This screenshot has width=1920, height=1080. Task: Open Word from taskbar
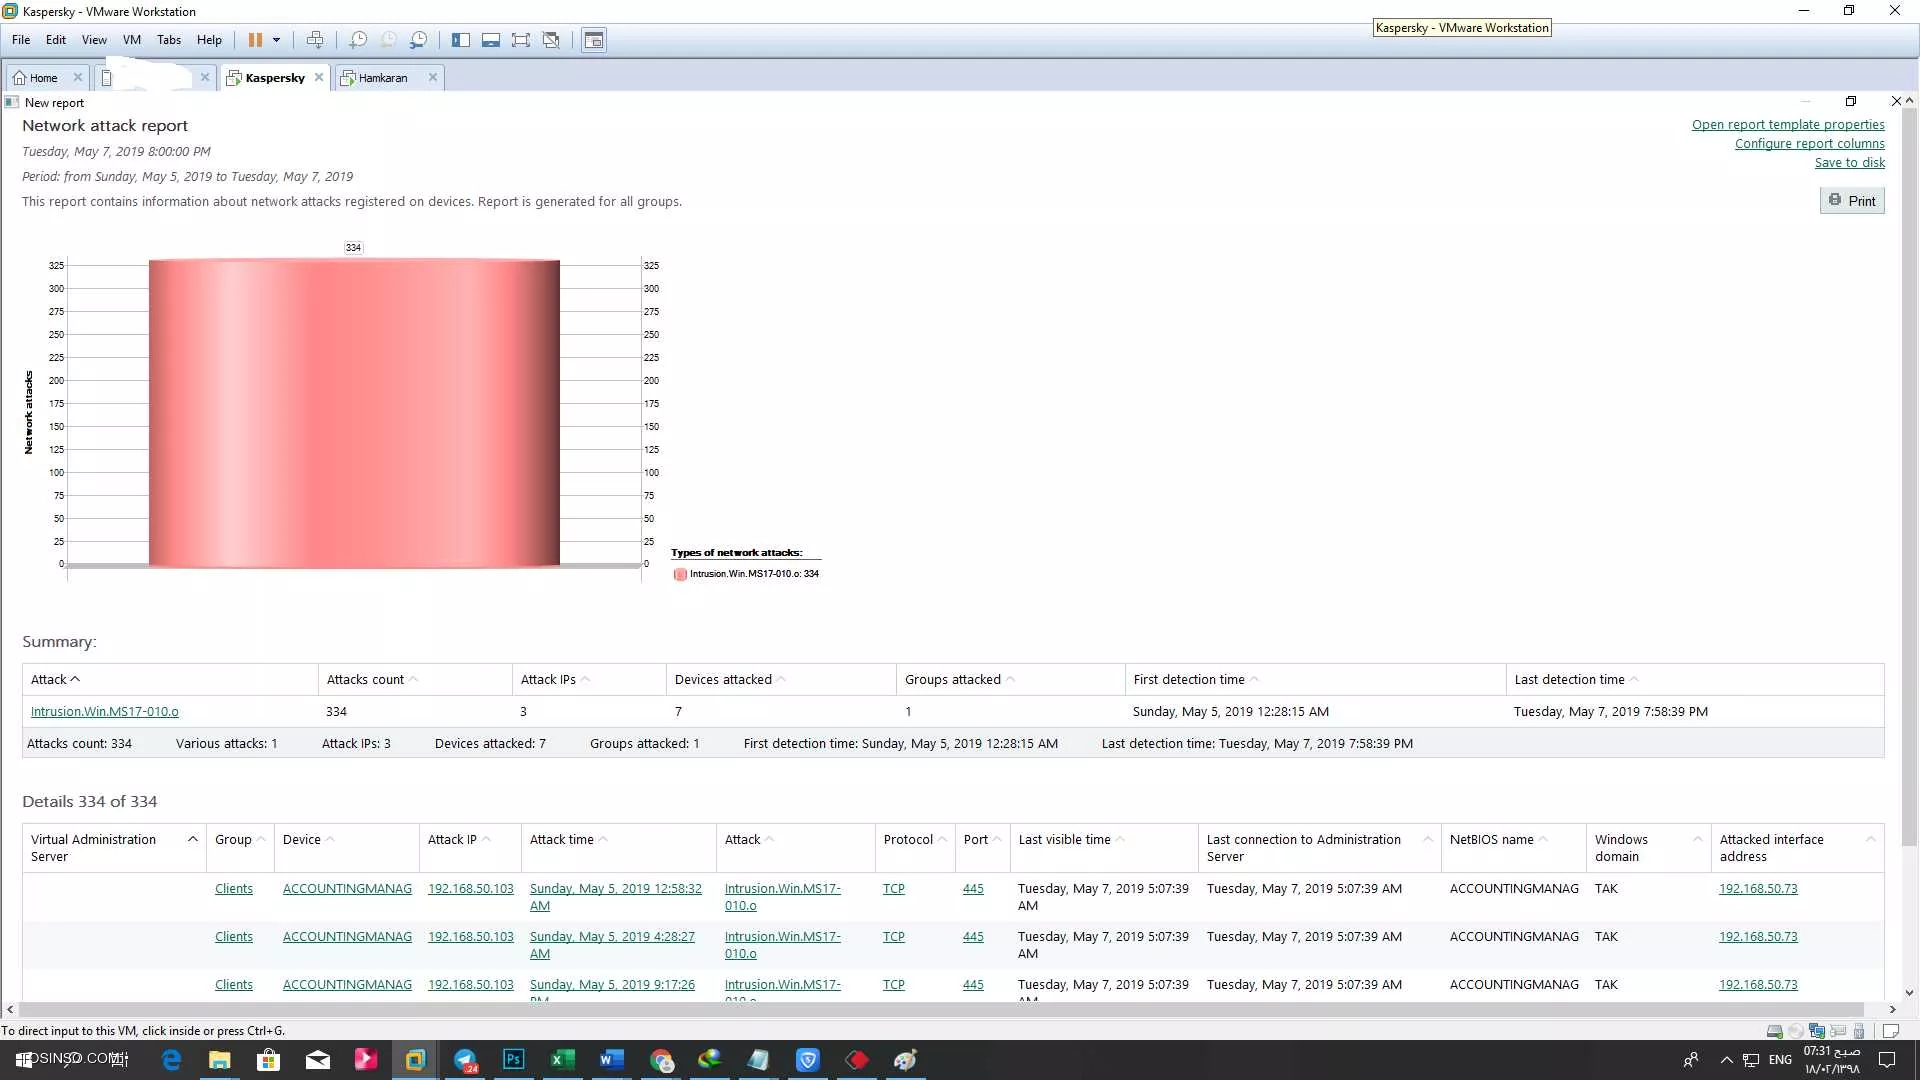[612, 1060]
